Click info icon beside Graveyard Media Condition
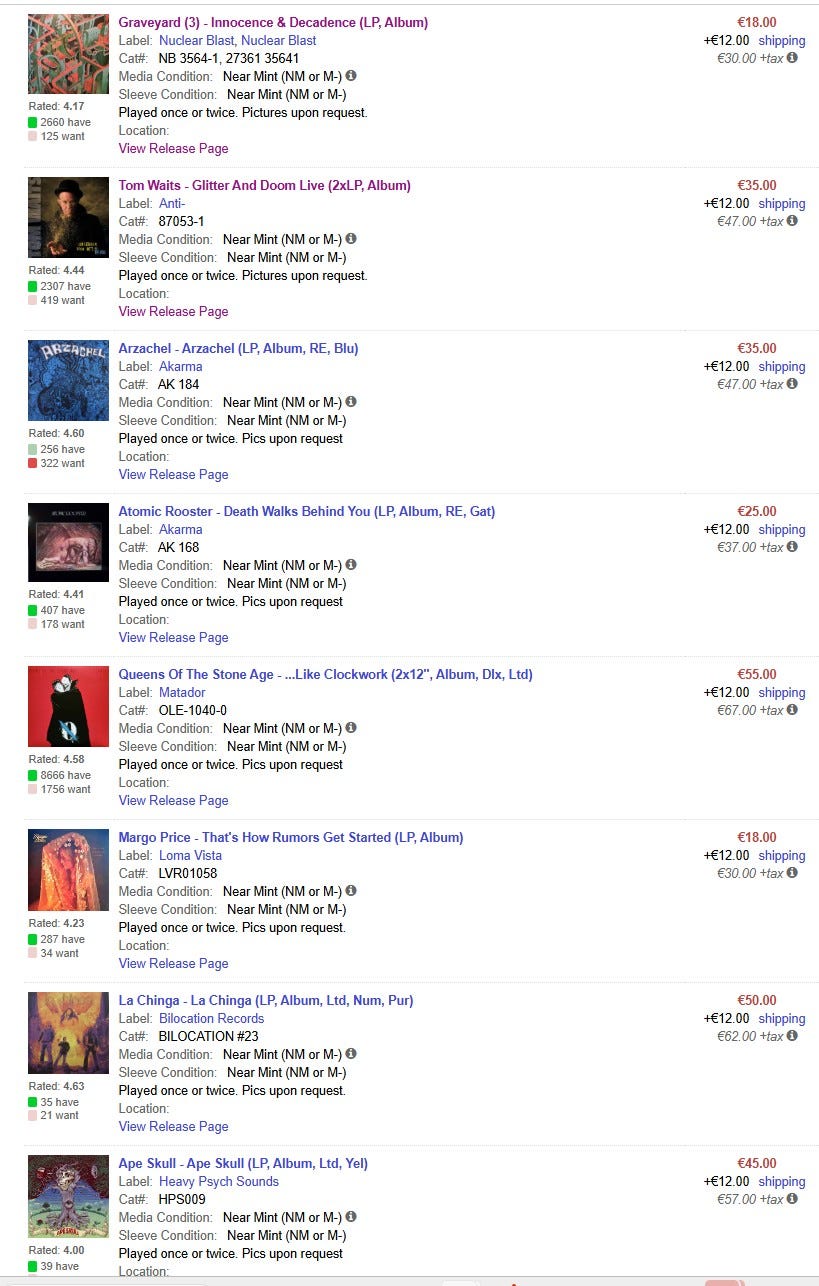819x1286 pixels. click(351, 76)
